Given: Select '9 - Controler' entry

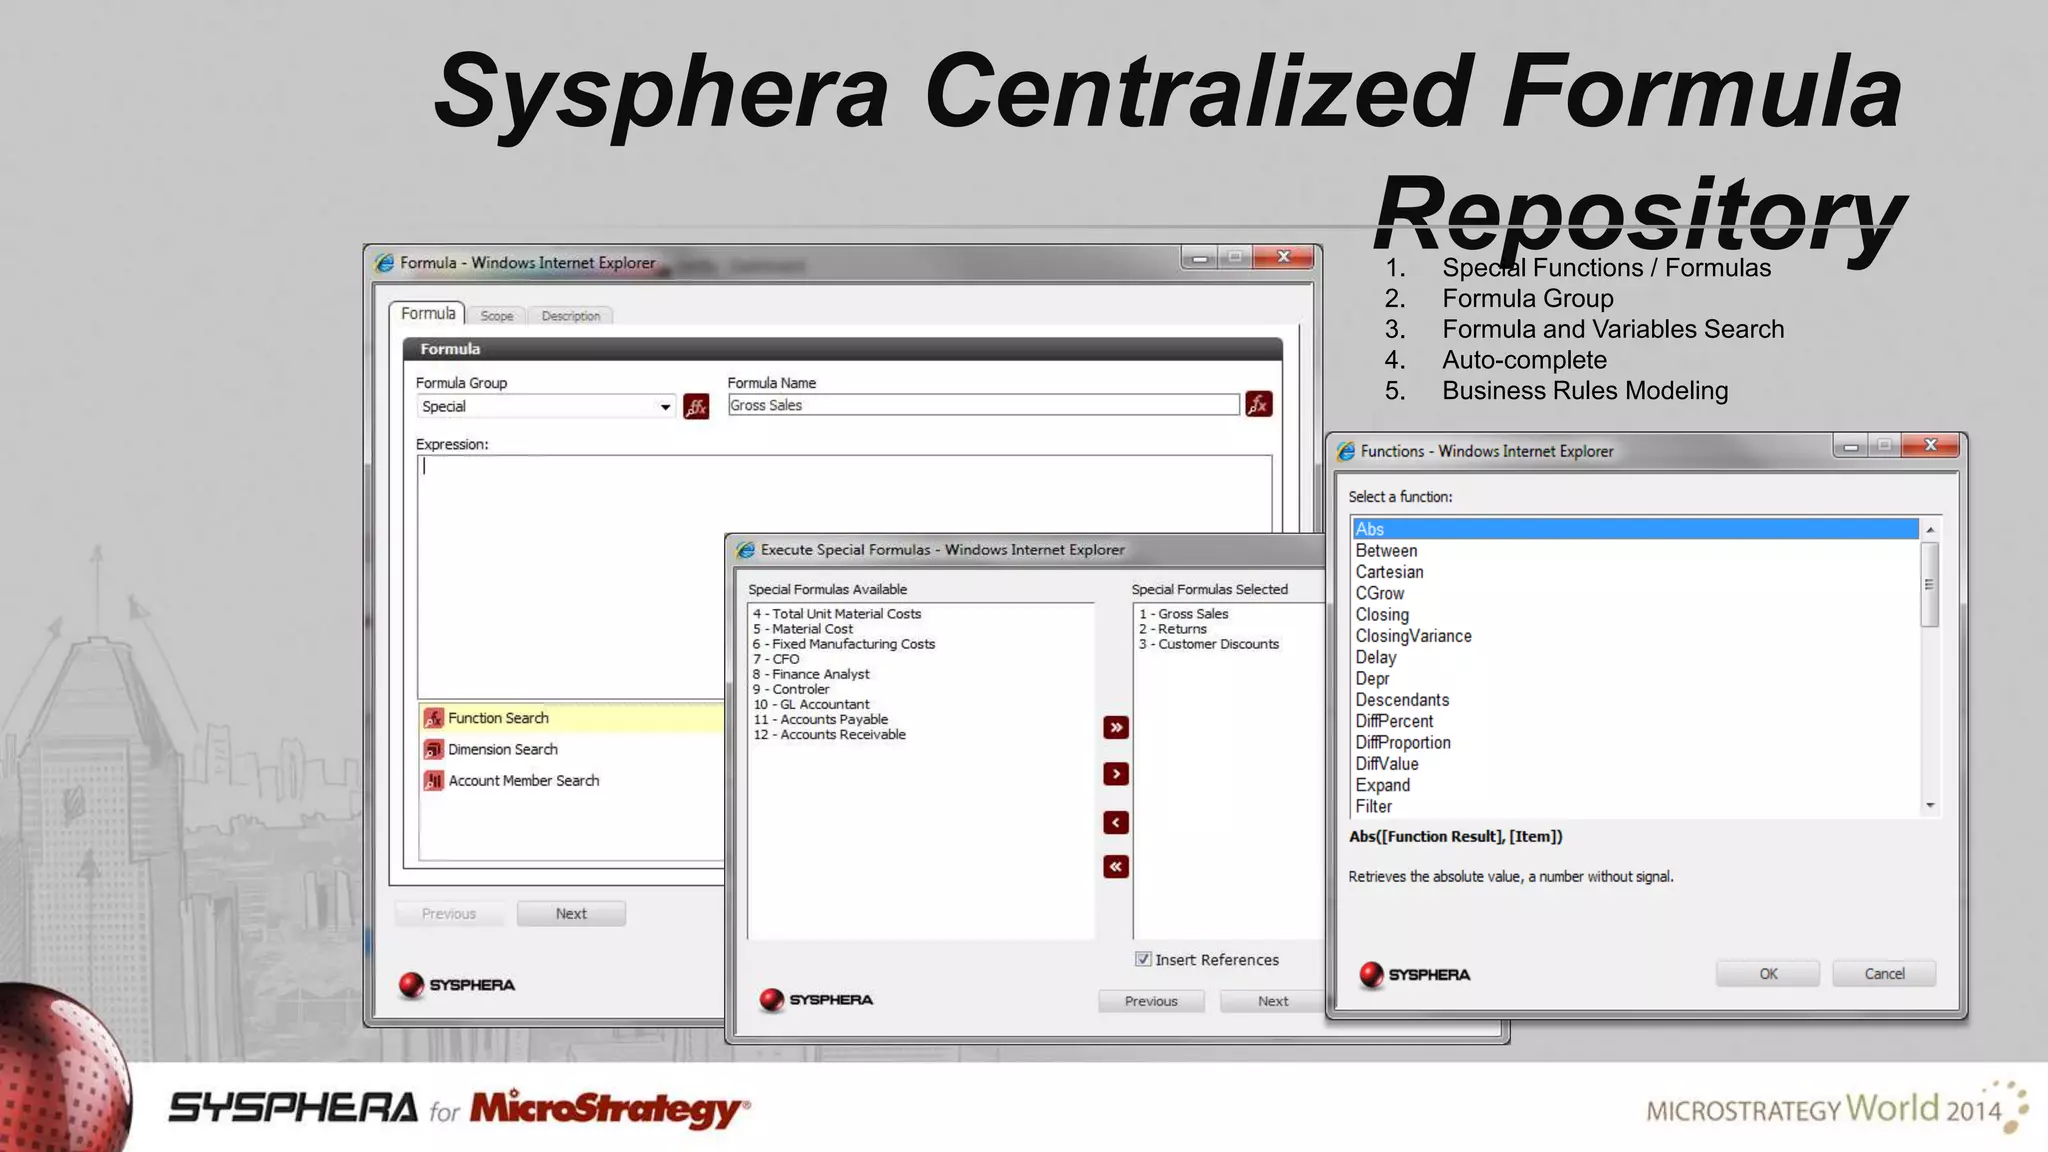Looking at the screenshot, I should (791, 689).
